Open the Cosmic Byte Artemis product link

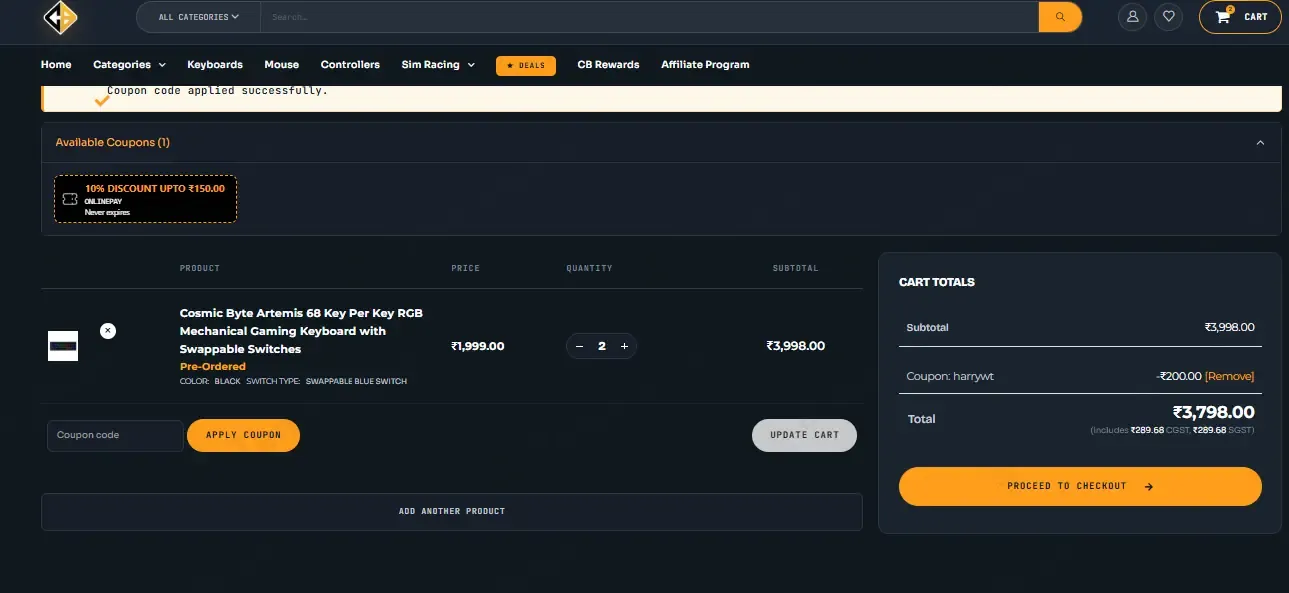tap(301, 331)
